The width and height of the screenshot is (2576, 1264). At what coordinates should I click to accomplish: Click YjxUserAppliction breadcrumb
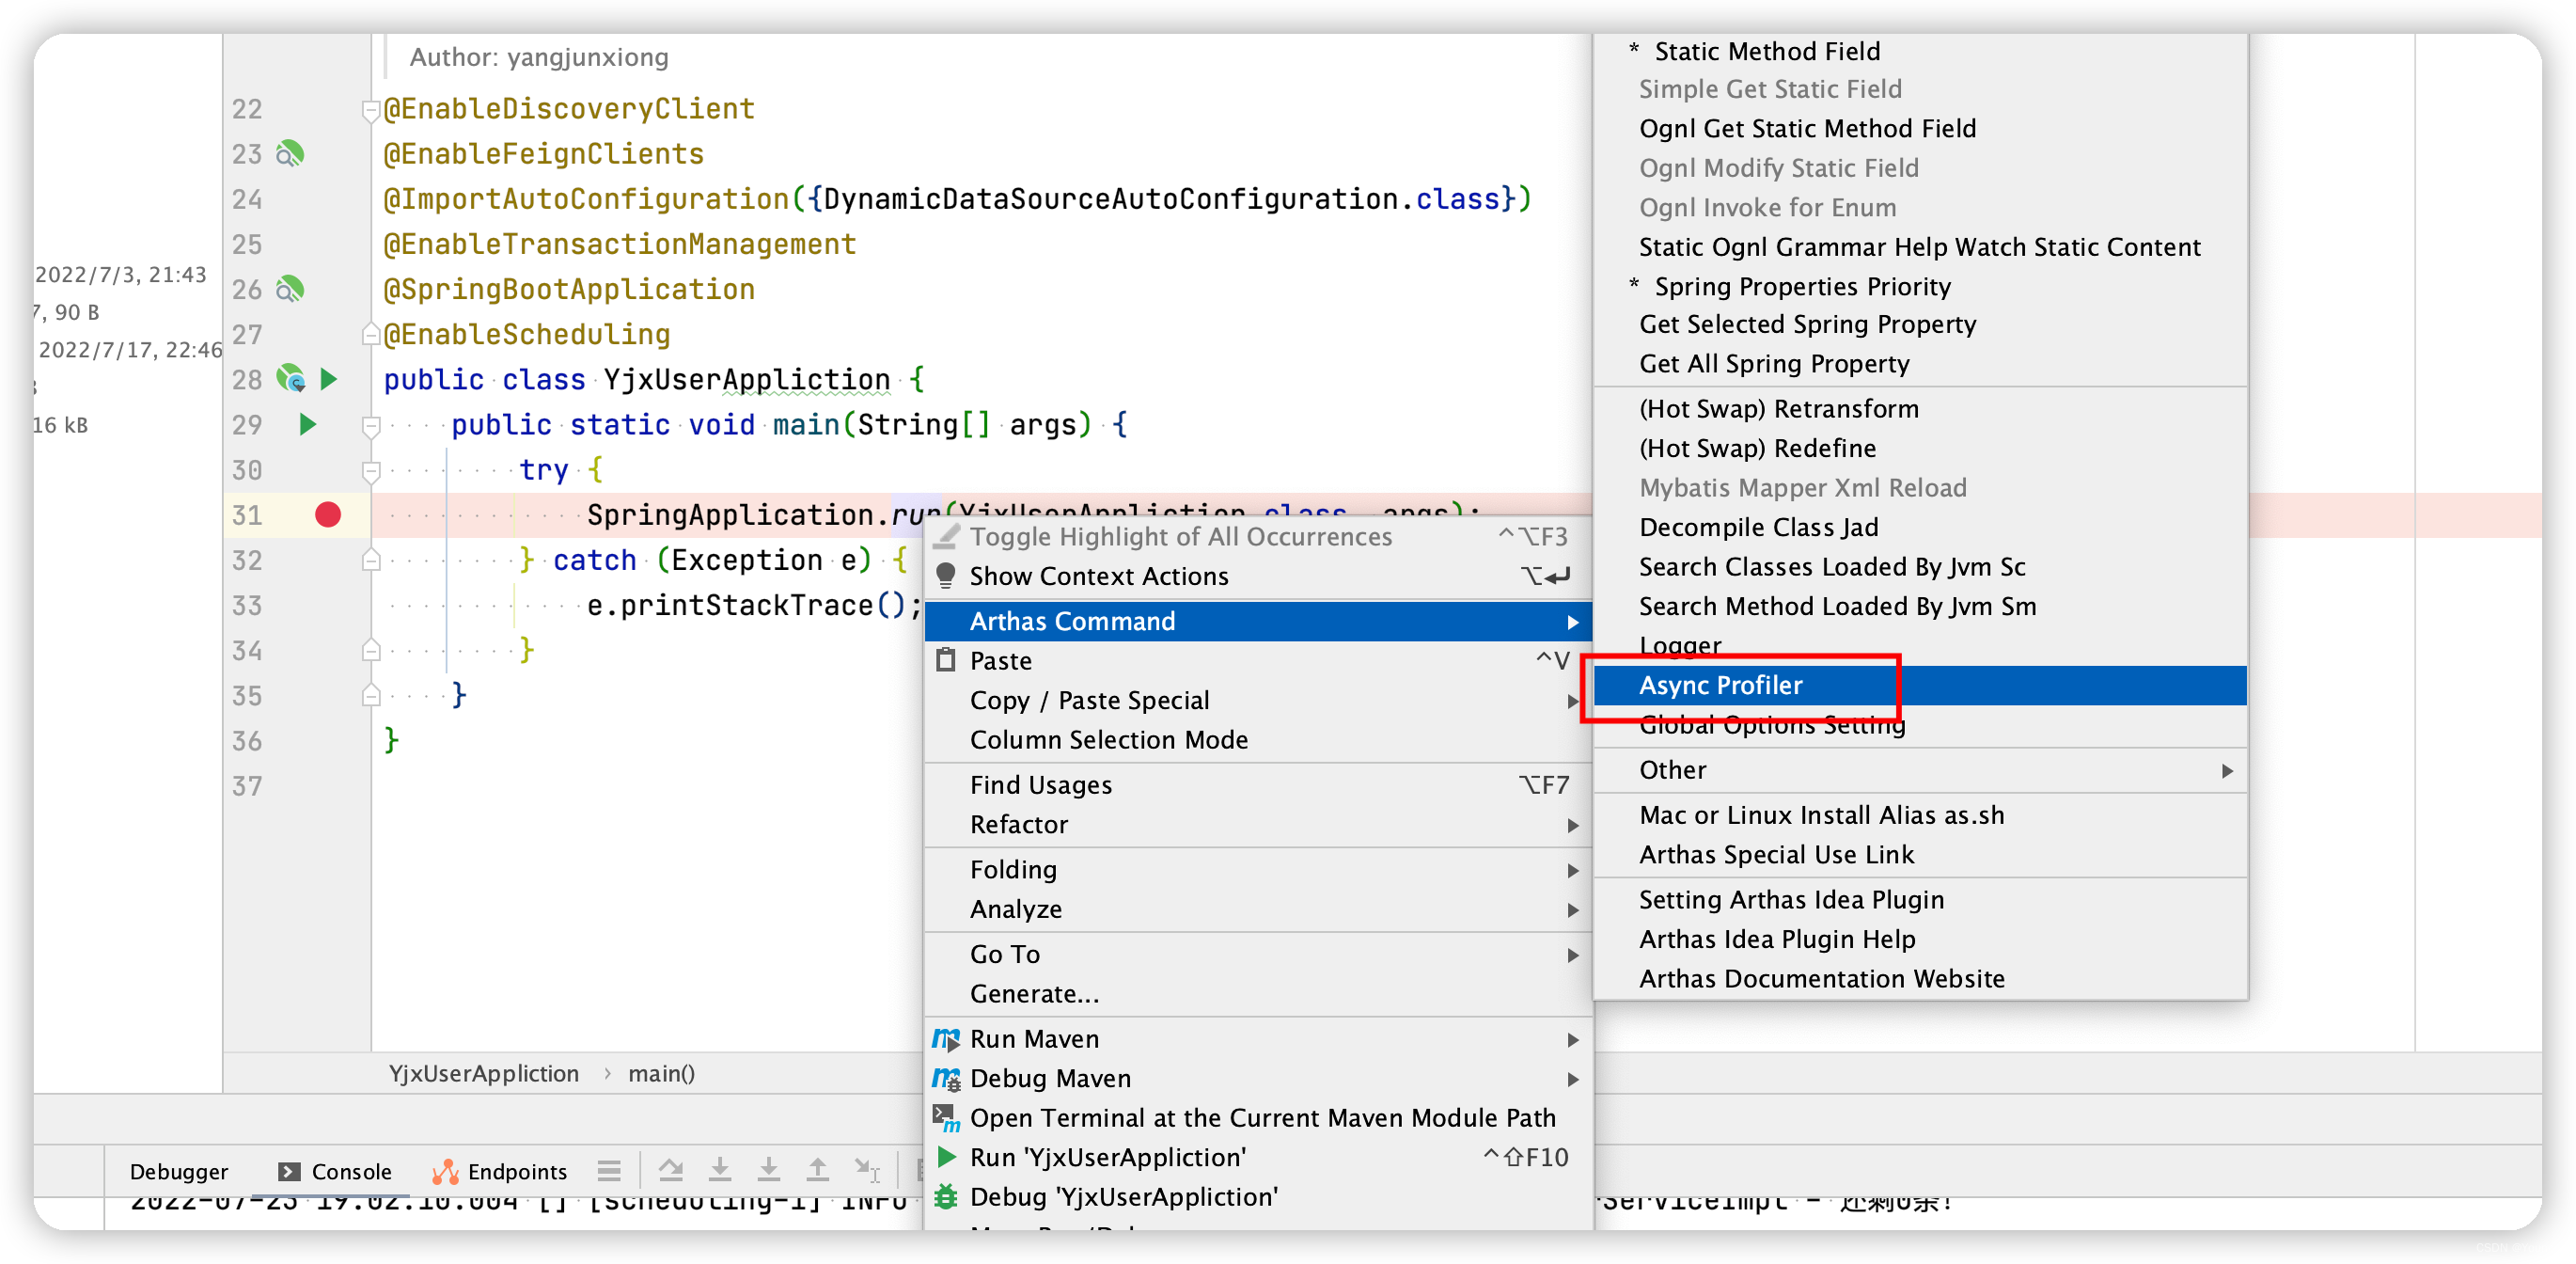(484, 1073)
